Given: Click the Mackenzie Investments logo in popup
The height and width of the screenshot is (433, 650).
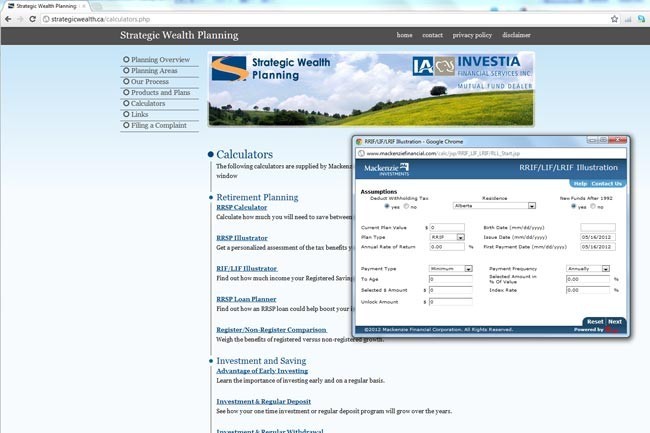Looking at the screenshot, I should click(386, 169).
